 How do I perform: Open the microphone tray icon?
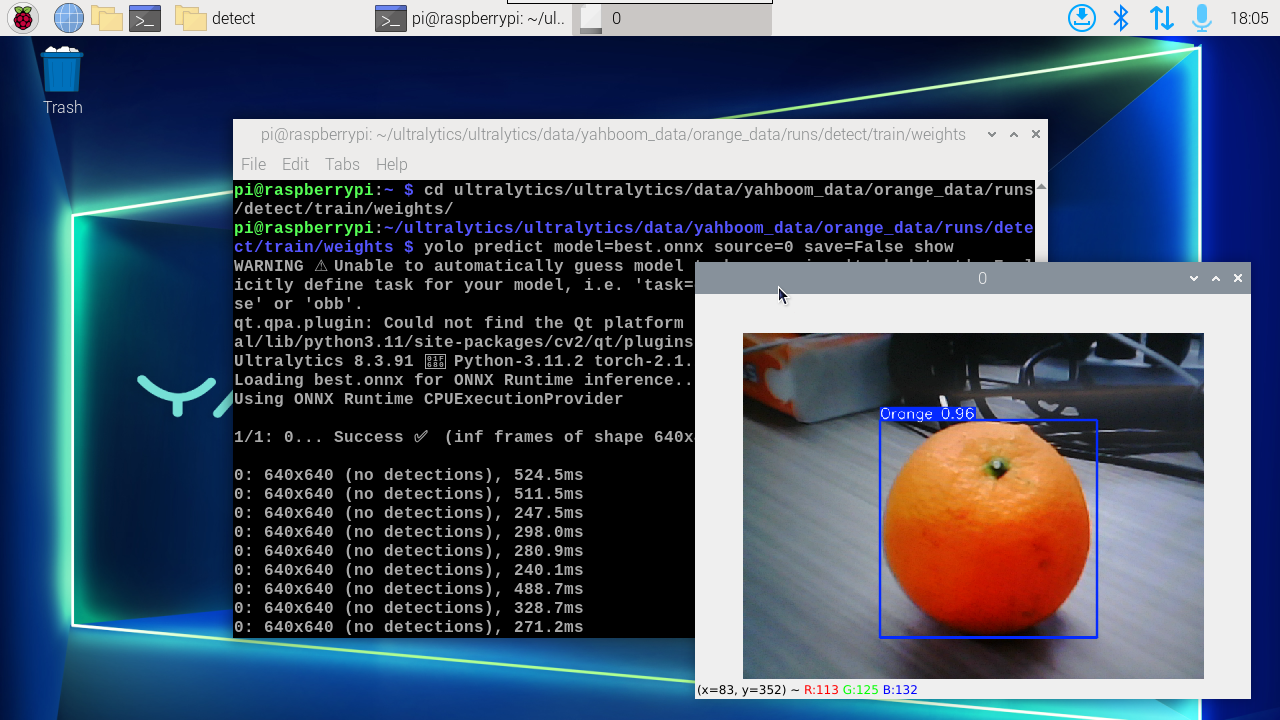[1201, 18]
